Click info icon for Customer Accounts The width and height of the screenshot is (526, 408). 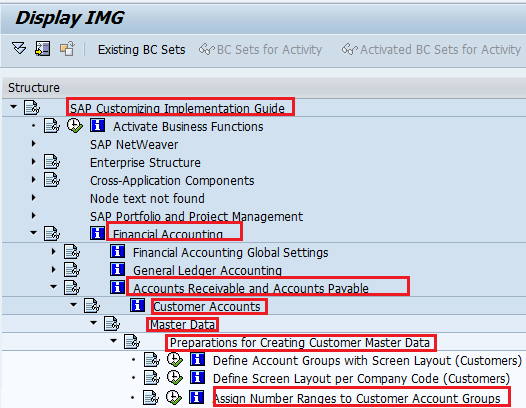click(138, 306)
